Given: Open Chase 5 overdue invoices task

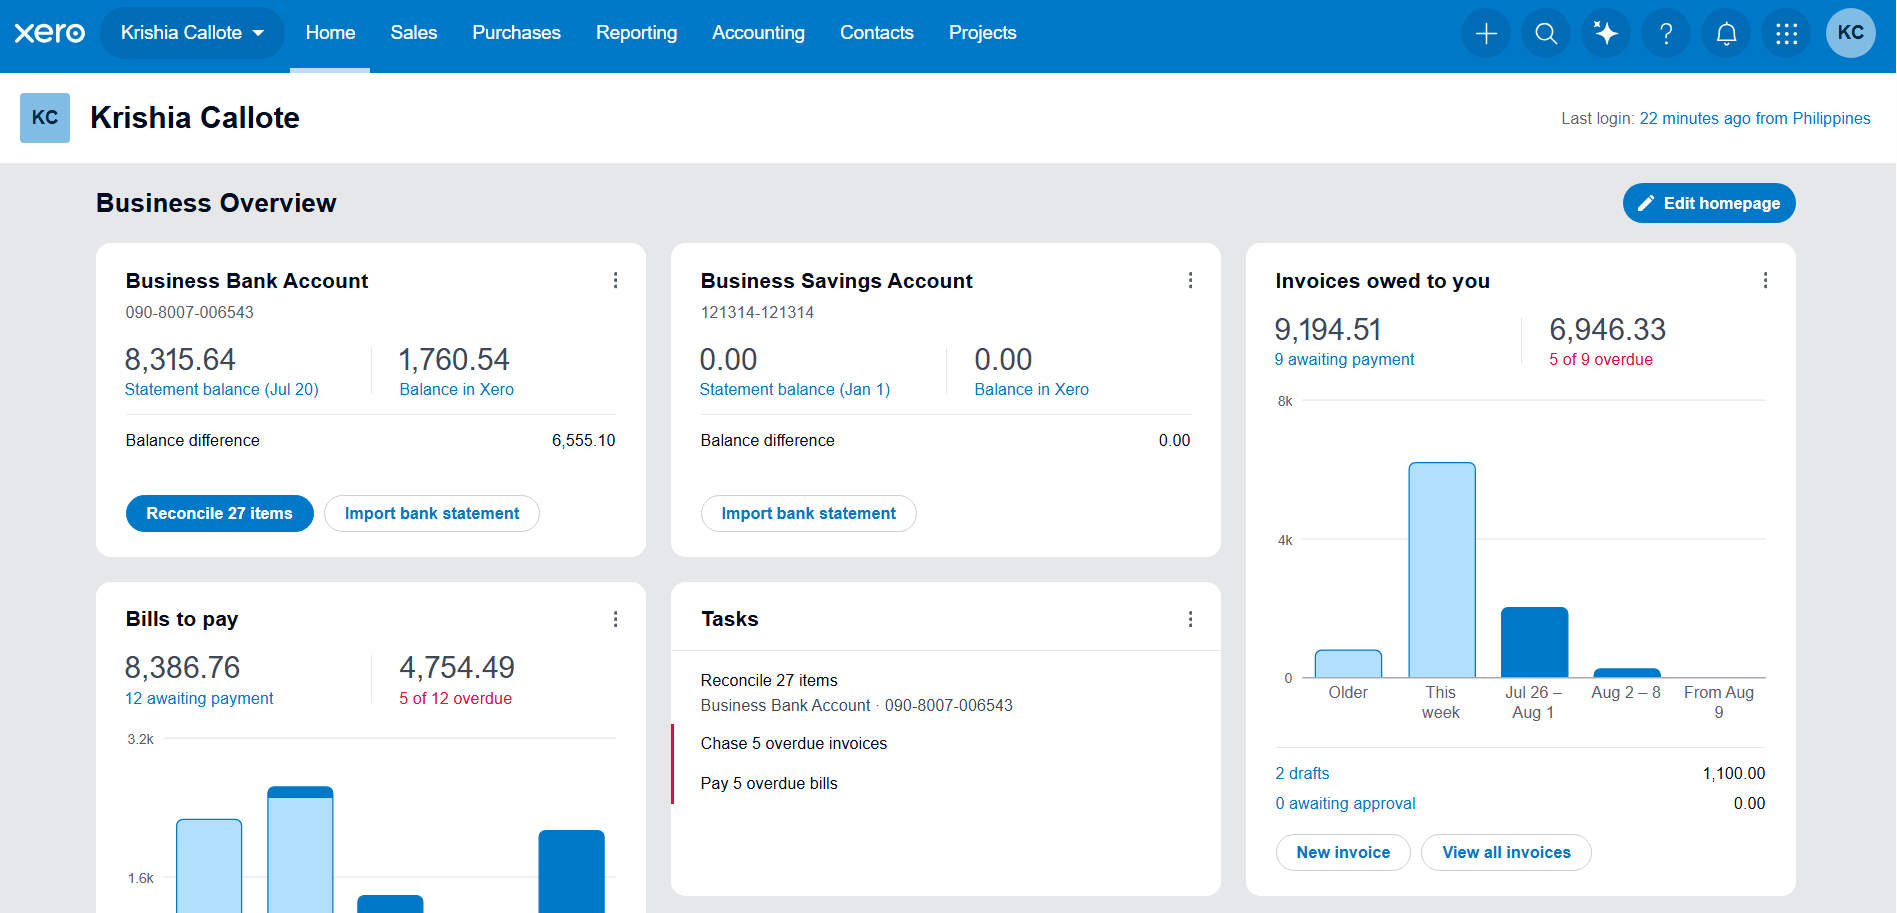Looking at the screenshot, I should [794, 744].
